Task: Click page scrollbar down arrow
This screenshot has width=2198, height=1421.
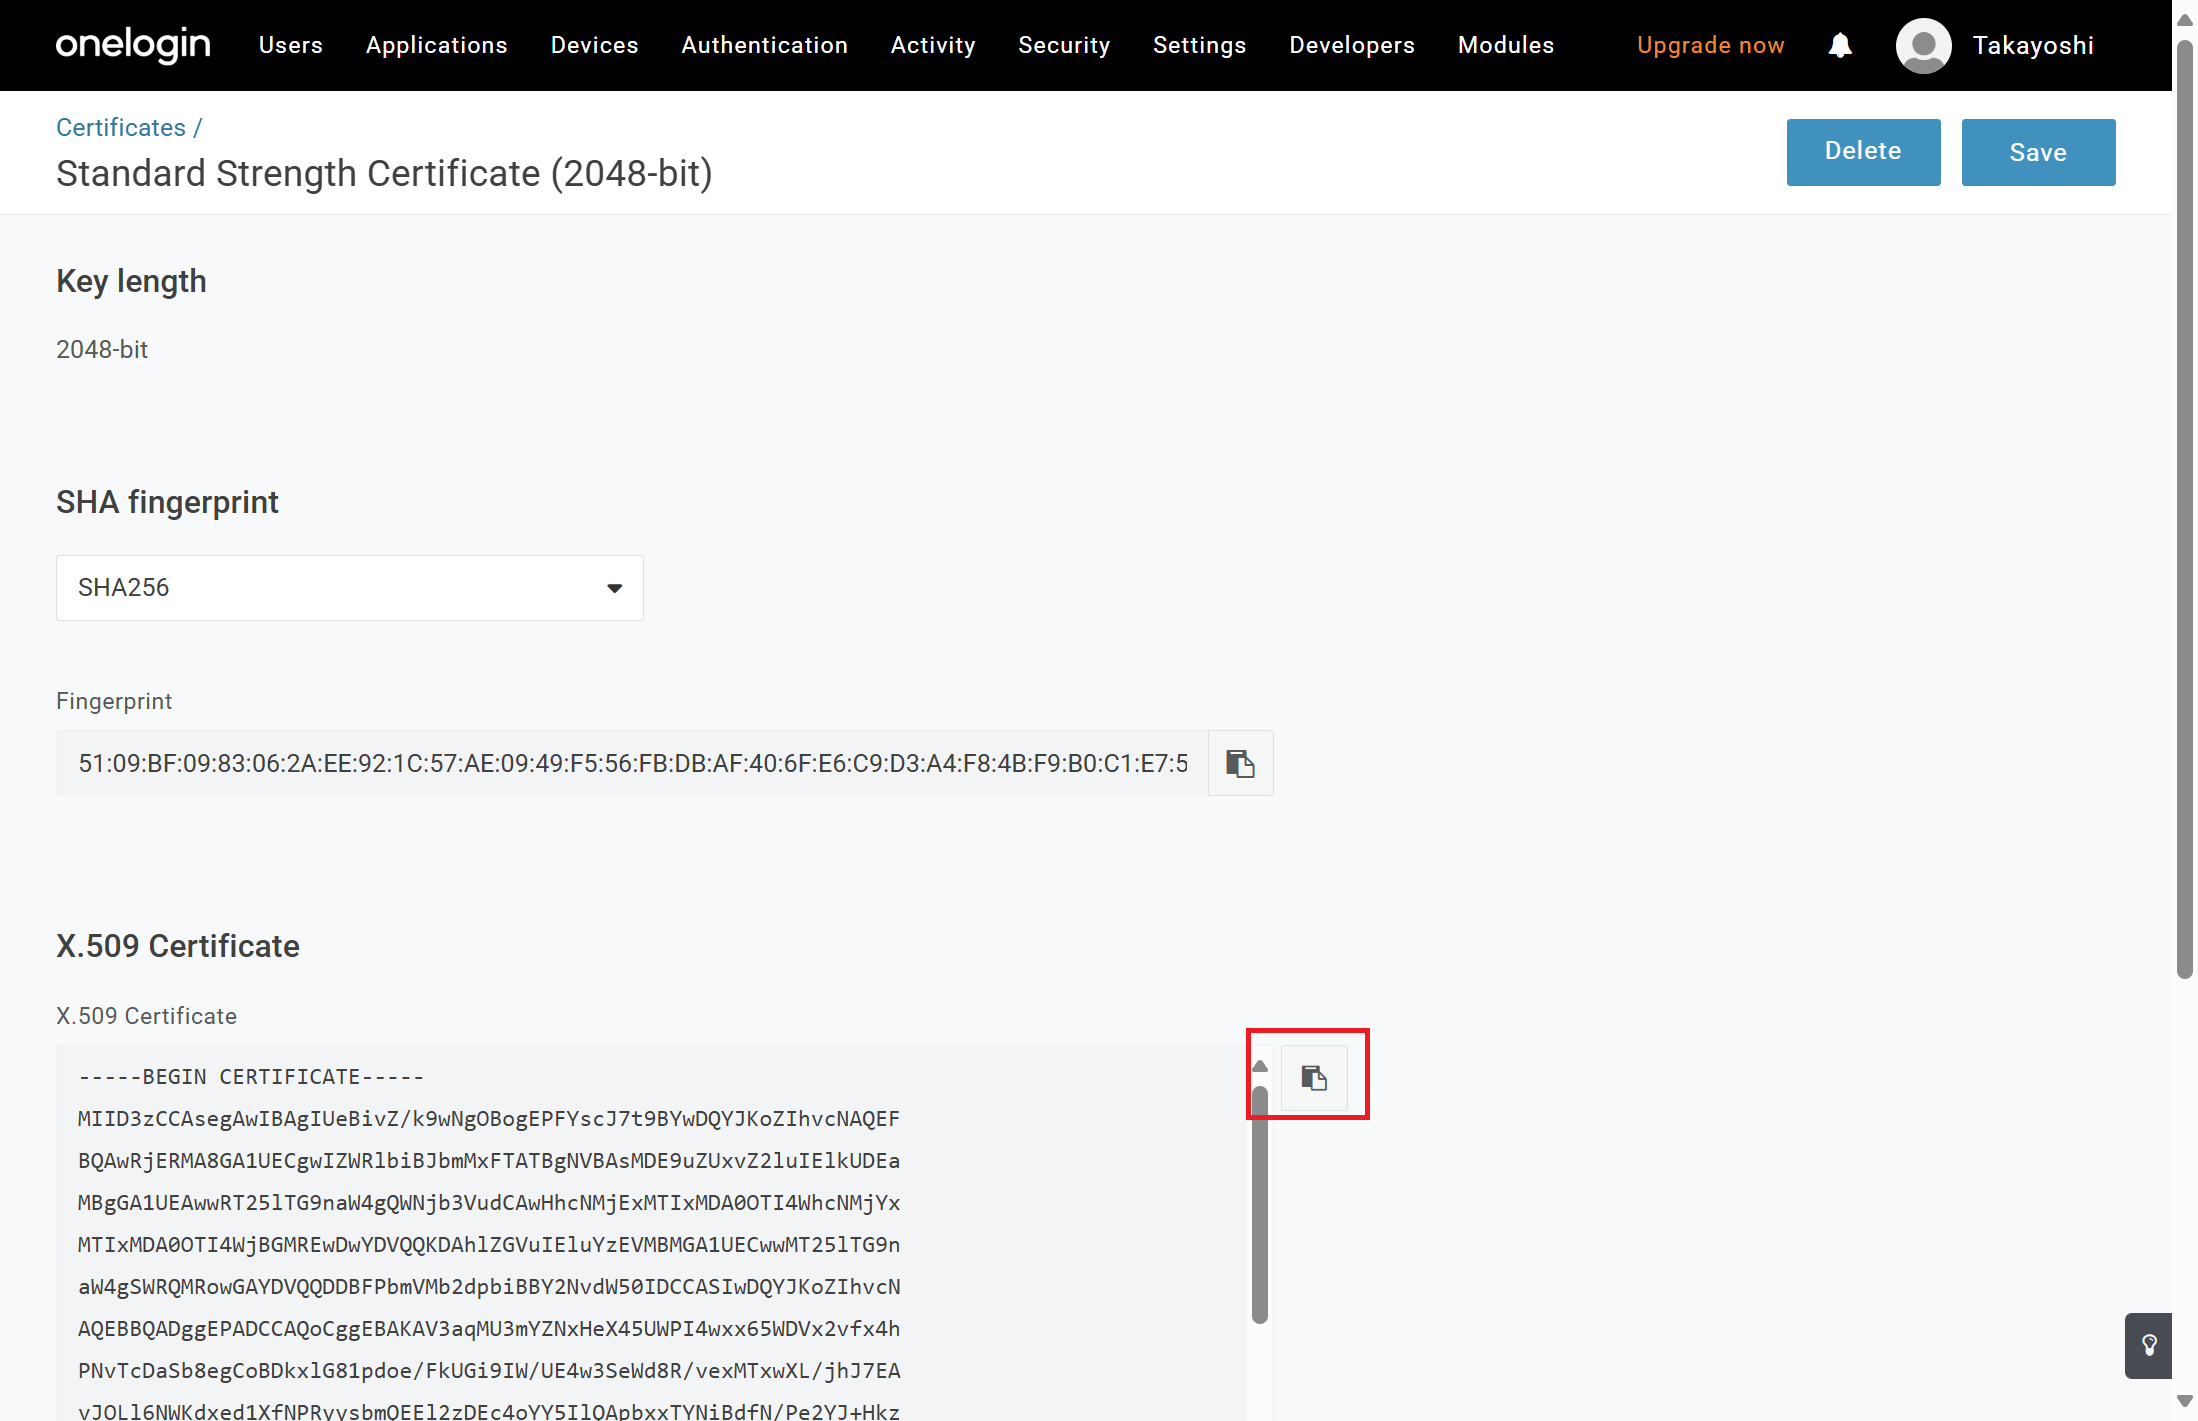Action: [2184, 1401]
